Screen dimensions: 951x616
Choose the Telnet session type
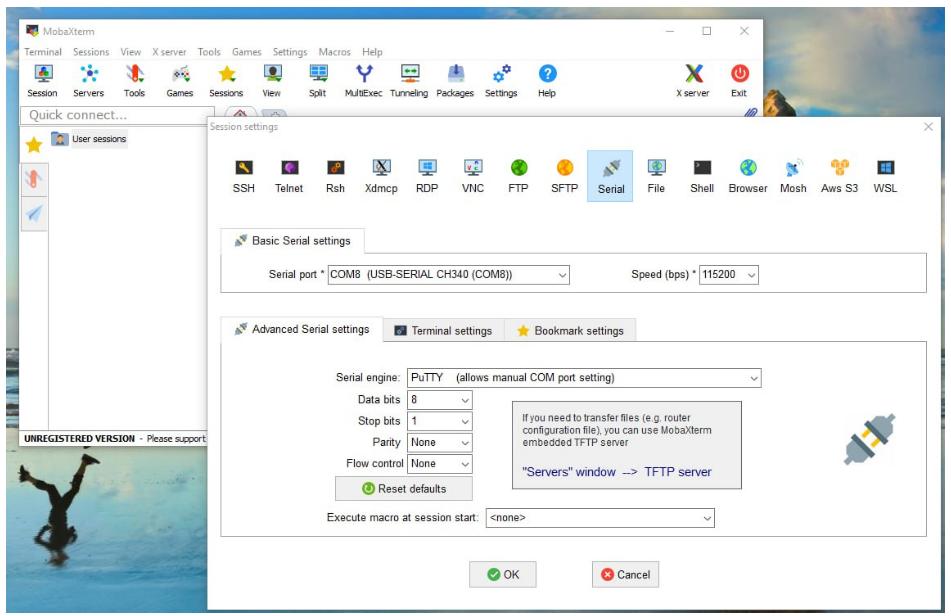[x=289, y=175]
